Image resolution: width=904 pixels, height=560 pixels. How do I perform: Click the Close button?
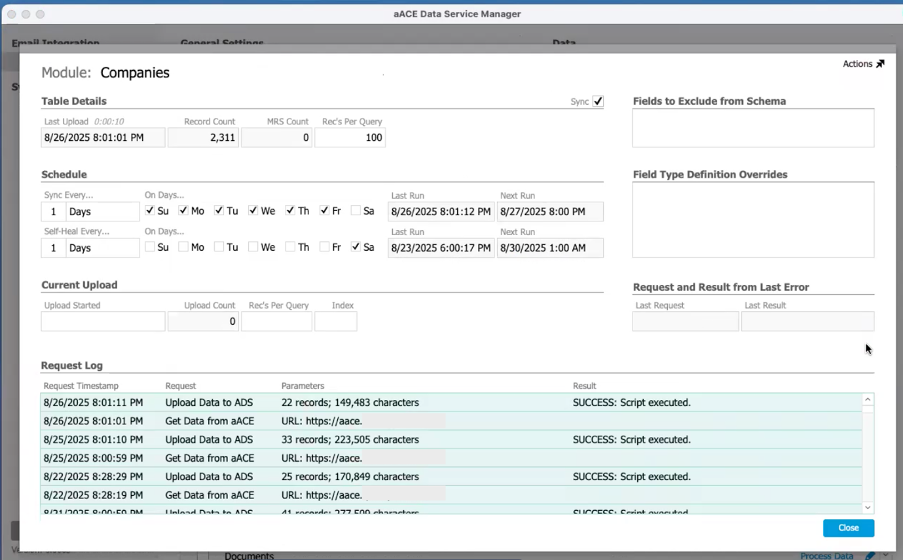click(848, 528)
